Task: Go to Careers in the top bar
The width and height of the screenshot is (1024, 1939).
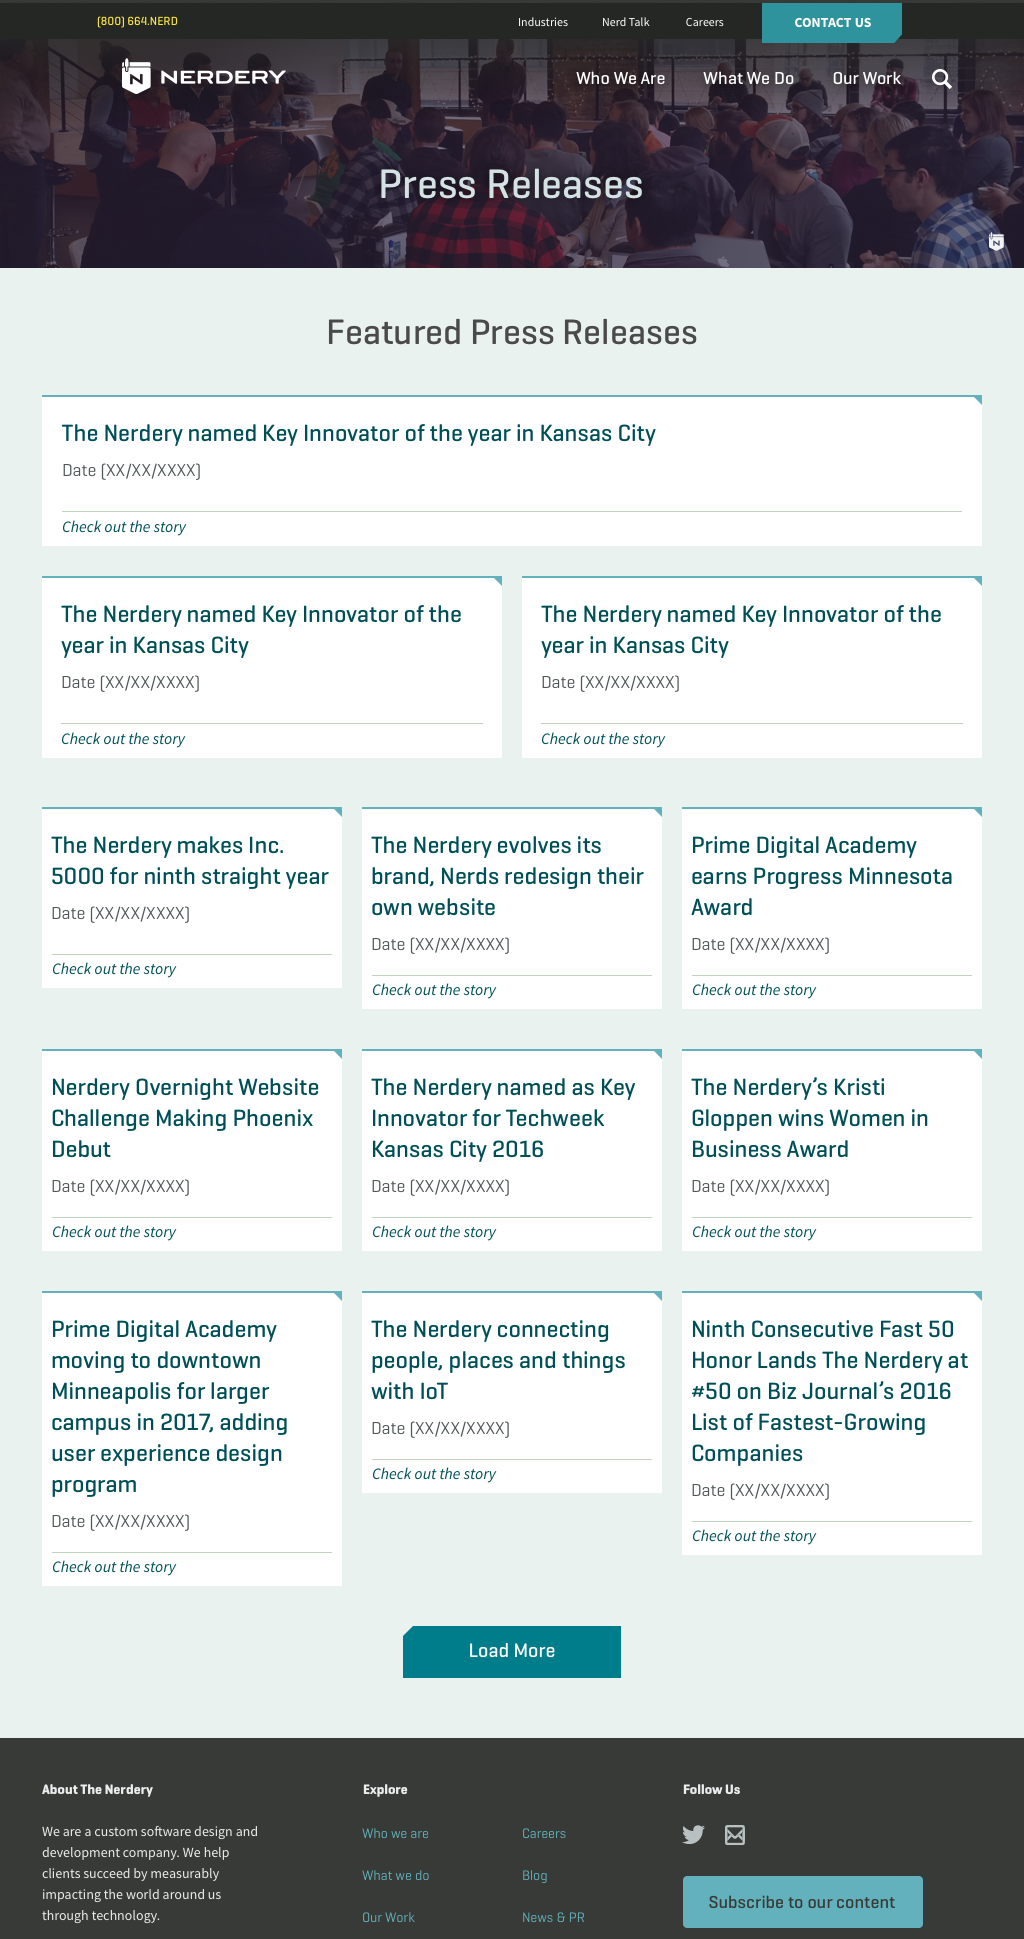Action: pyautogui.click(x=705, y=22)
